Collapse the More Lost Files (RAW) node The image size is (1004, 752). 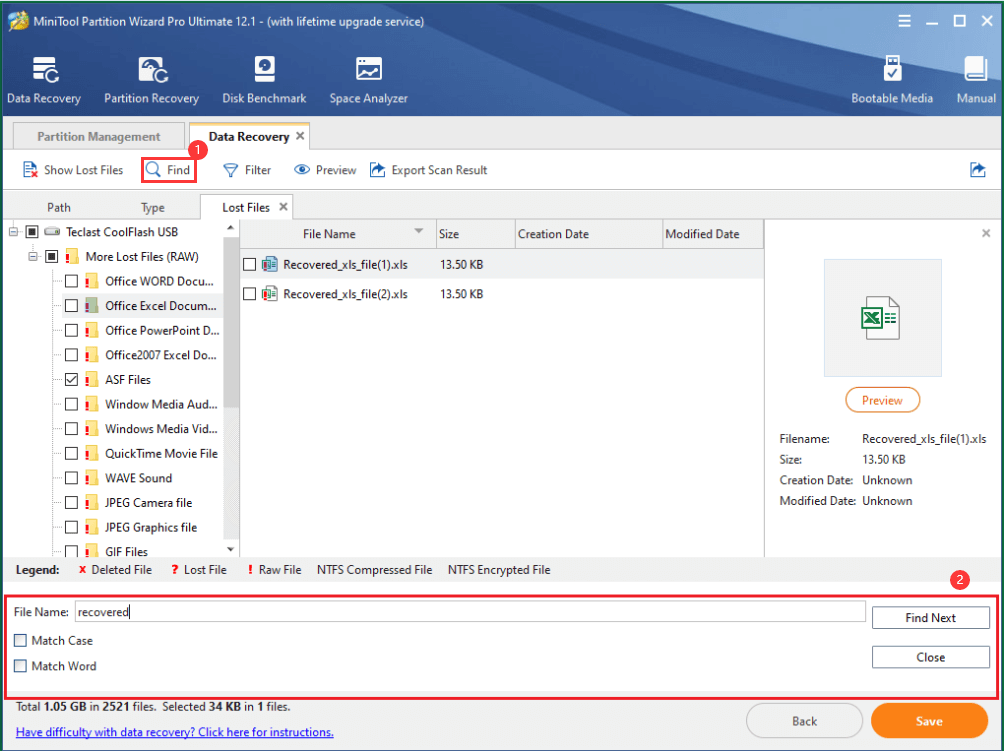tap(33, 256)
